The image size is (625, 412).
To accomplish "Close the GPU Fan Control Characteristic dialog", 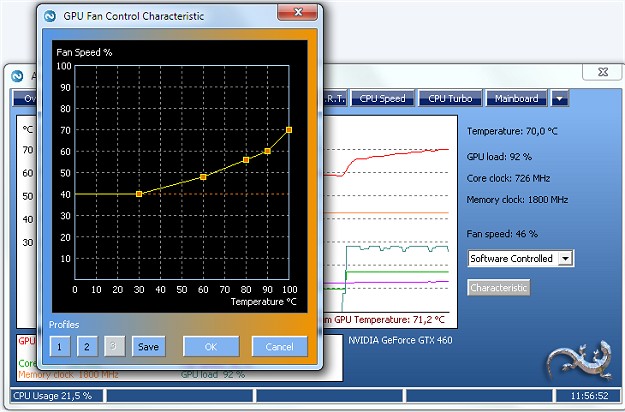I will click(x=297, y=12).
